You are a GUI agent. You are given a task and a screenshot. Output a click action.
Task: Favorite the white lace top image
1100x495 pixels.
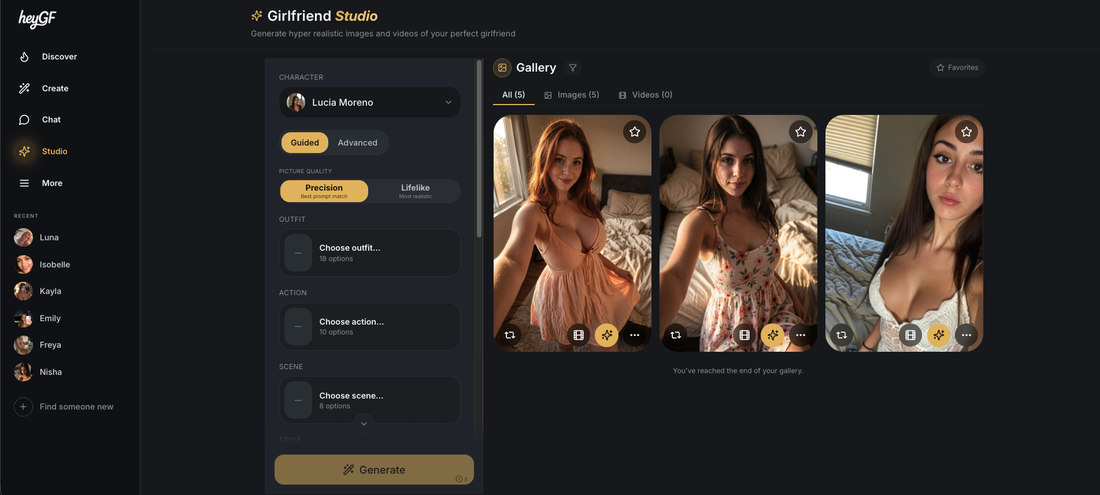point(966,131)
